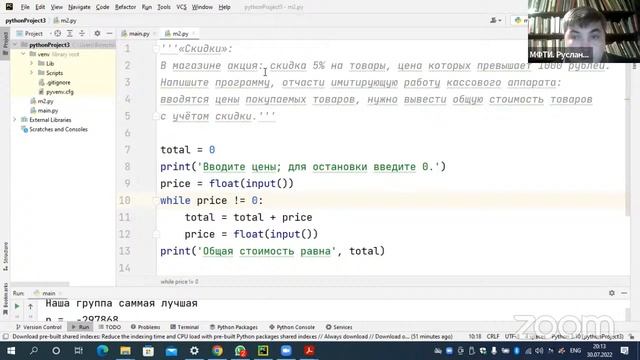
Task: Click PyCharm app logo in title bar
Action: [x=9, y=7]
